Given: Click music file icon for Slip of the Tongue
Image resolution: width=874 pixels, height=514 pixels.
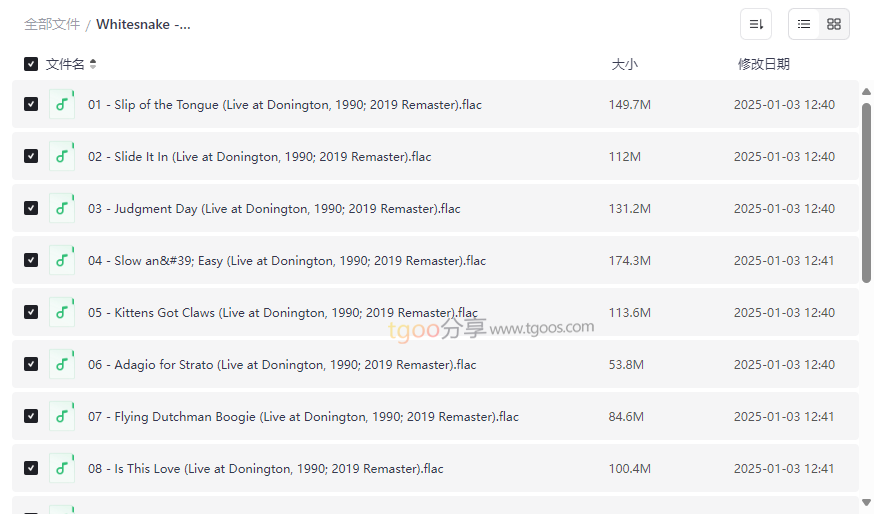Looking at the screenshot, I should coord(62,104).
